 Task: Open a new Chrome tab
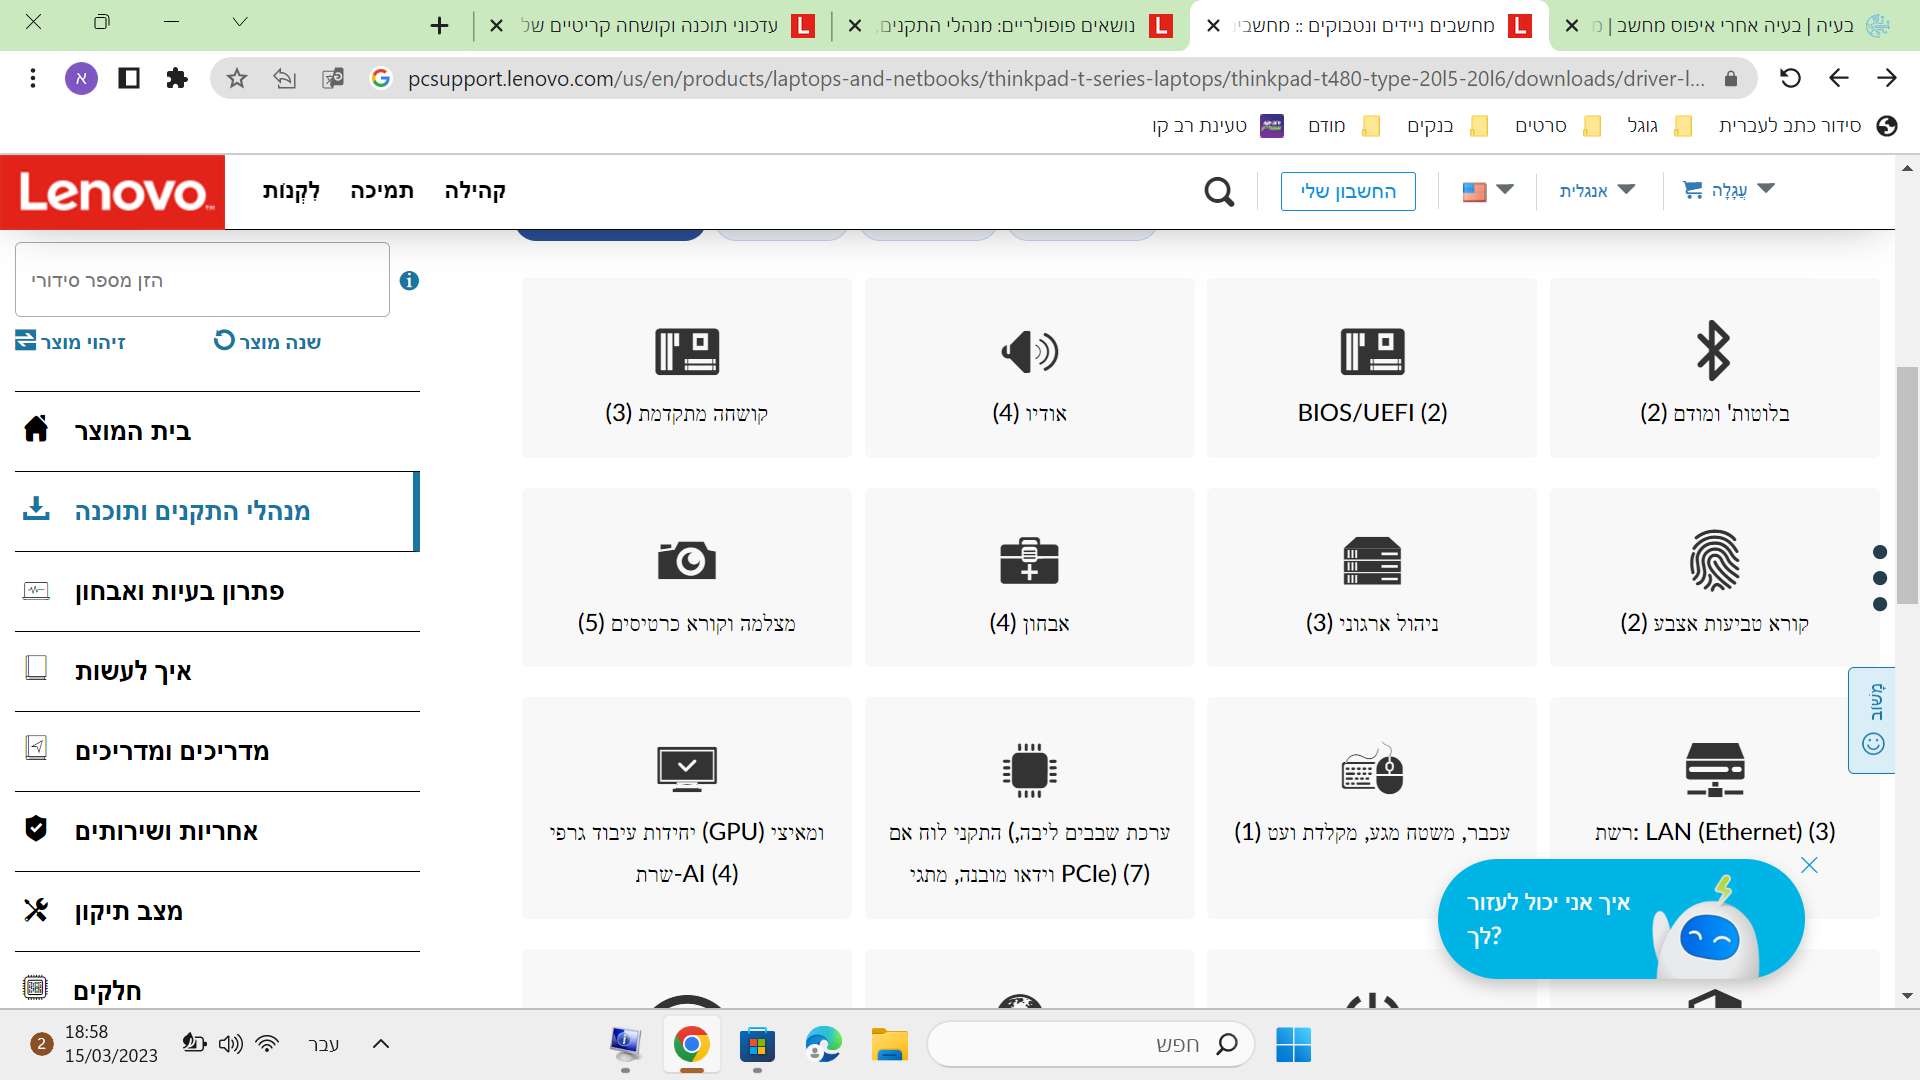(x=439, y=25)
